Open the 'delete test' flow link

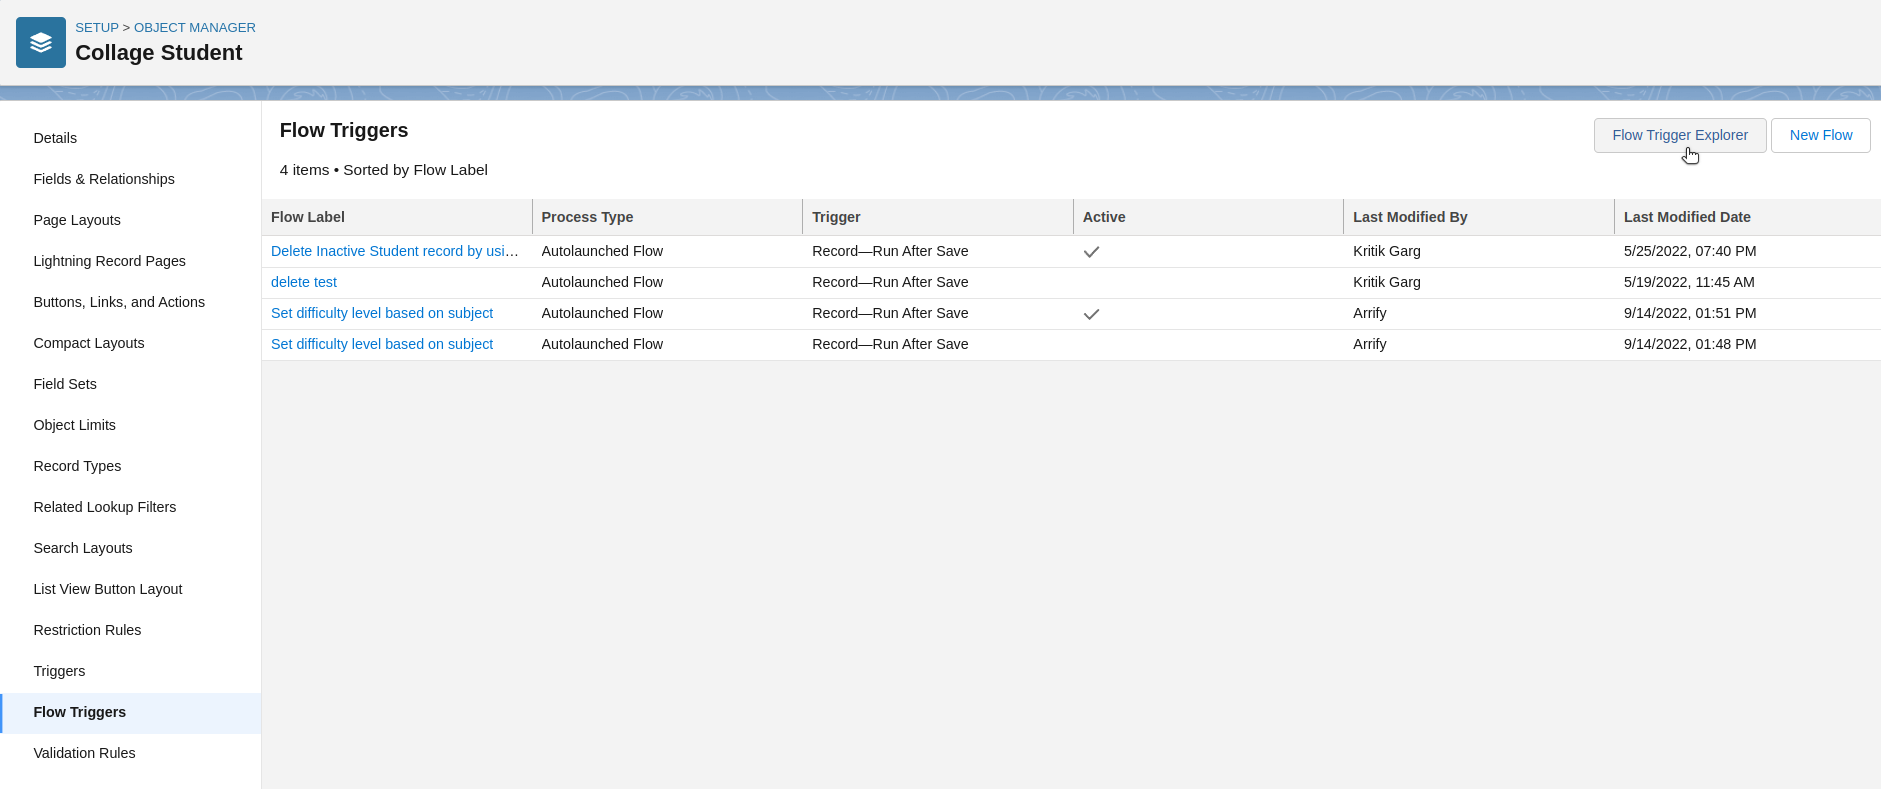304,282
